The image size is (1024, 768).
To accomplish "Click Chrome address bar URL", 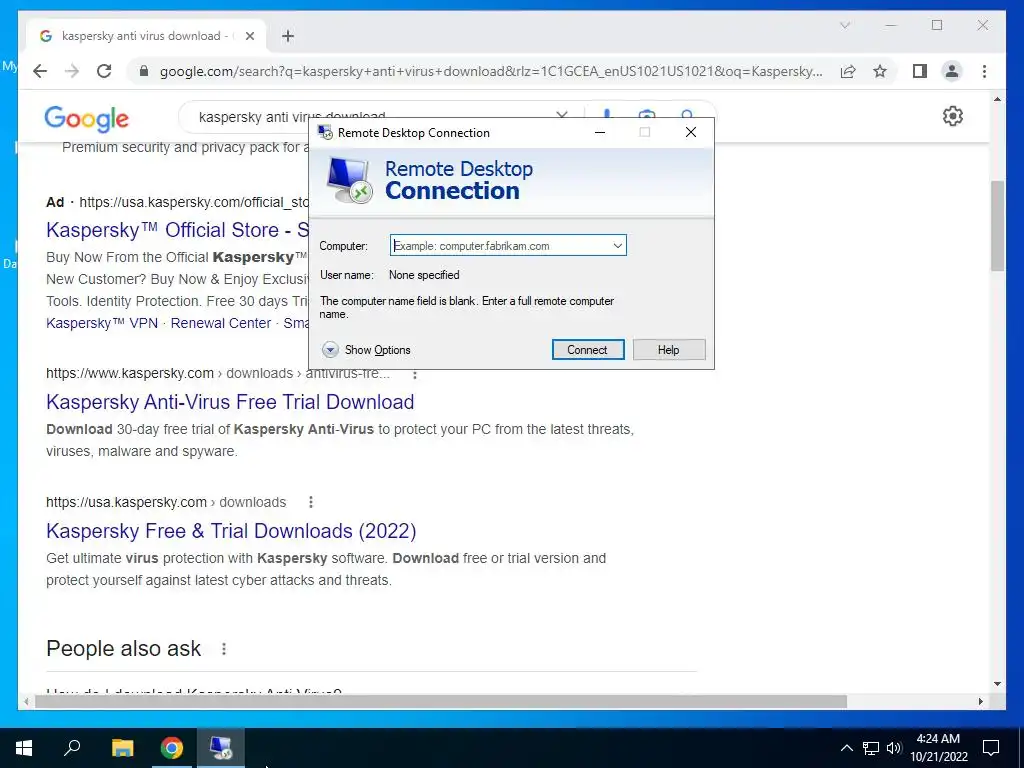I will coord(491,71).
